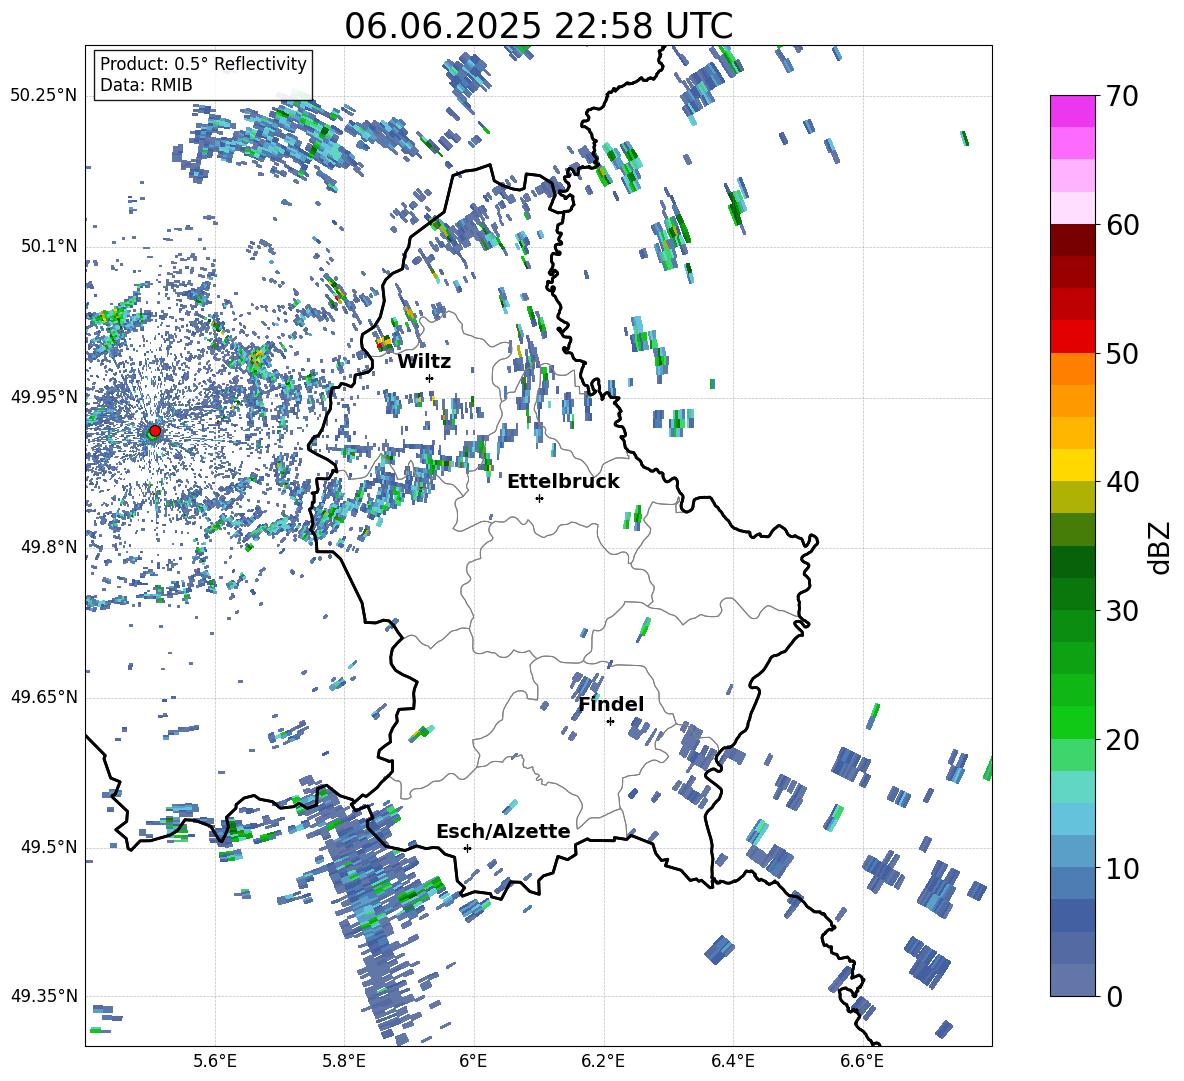Viewport: 1184px width, 1081px height.
Task: Click the 6.4°E longitude label
Action: coord(732,1061)
